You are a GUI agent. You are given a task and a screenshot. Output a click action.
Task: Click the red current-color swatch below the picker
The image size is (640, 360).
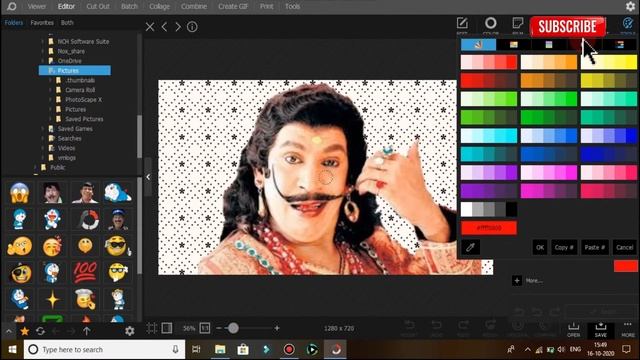pyautogui.click(x=625, y=266)
